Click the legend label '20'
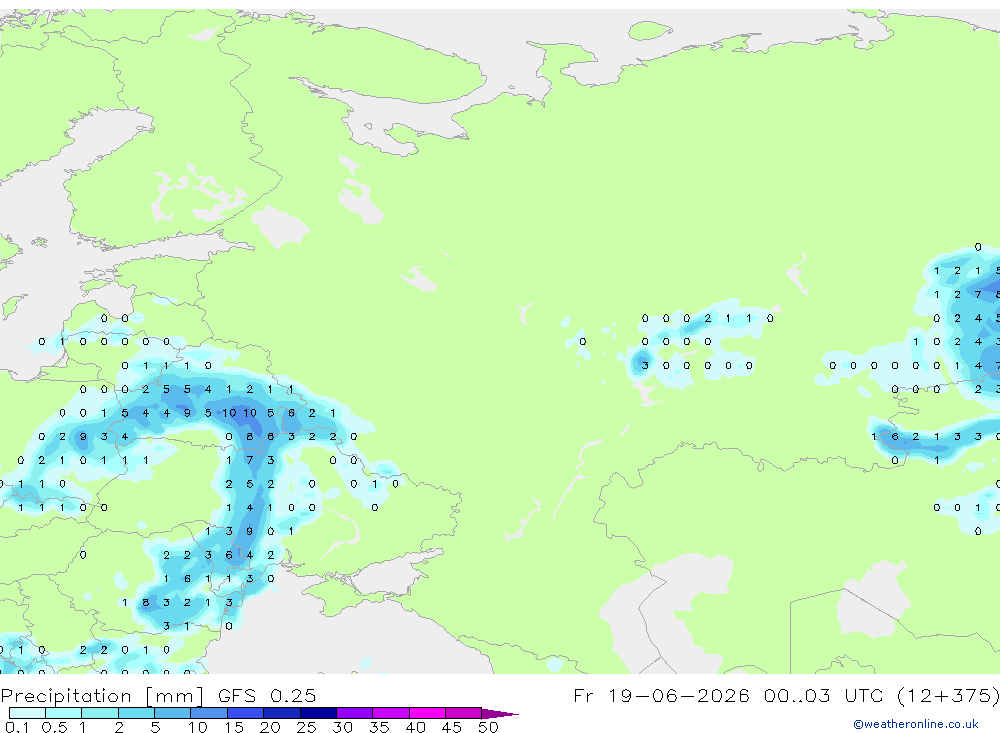Viewport: 1000px width, 733px height. pos(270,727)
